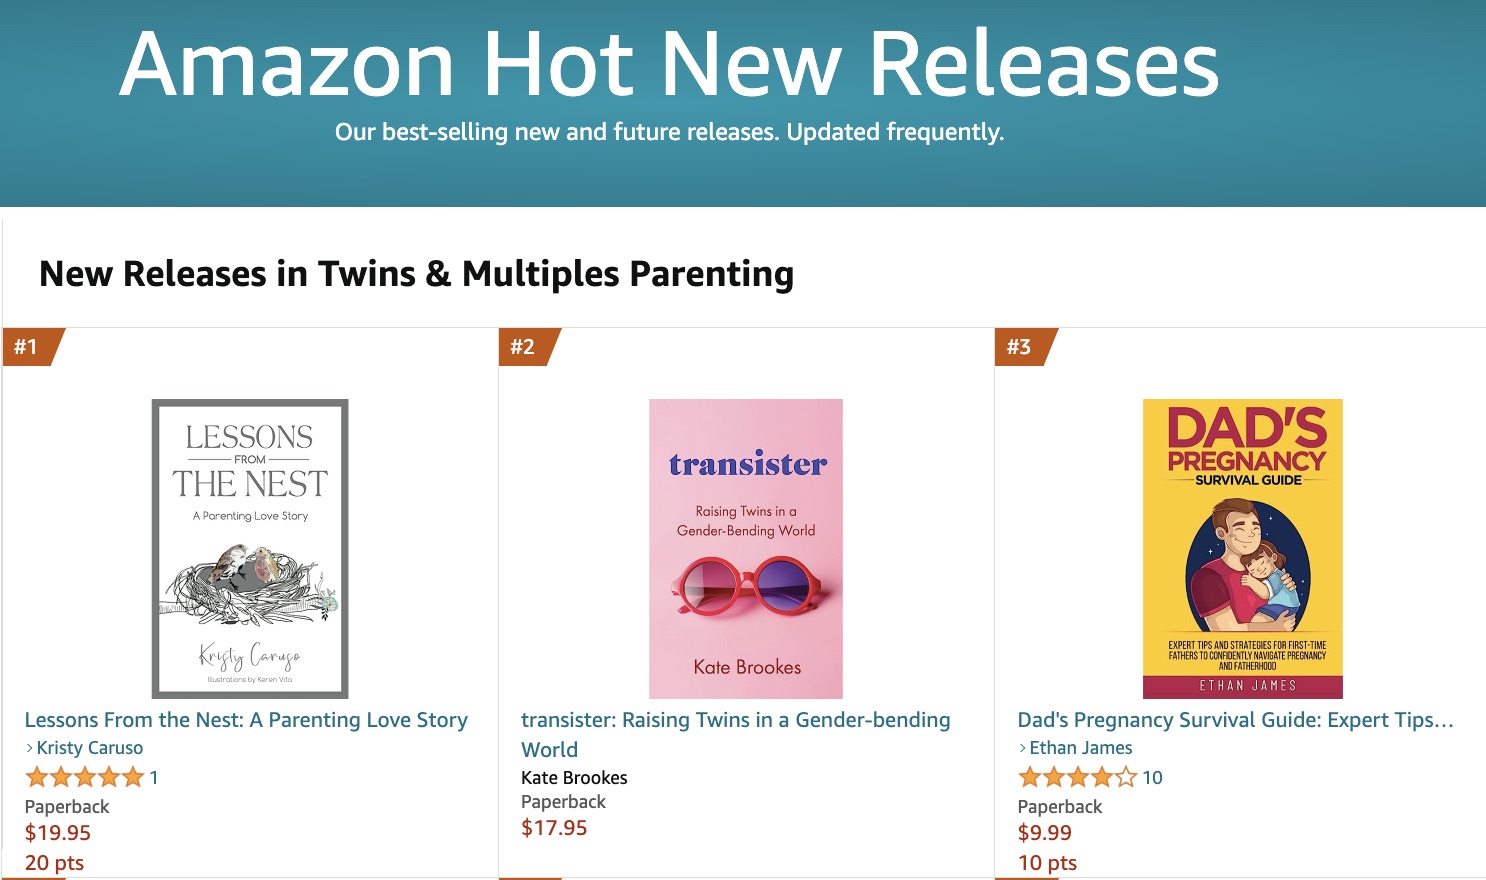Screen dimensions: 1486x880
Task: Click the chevron before Kristy Caruso
Action: click(30, 748)
